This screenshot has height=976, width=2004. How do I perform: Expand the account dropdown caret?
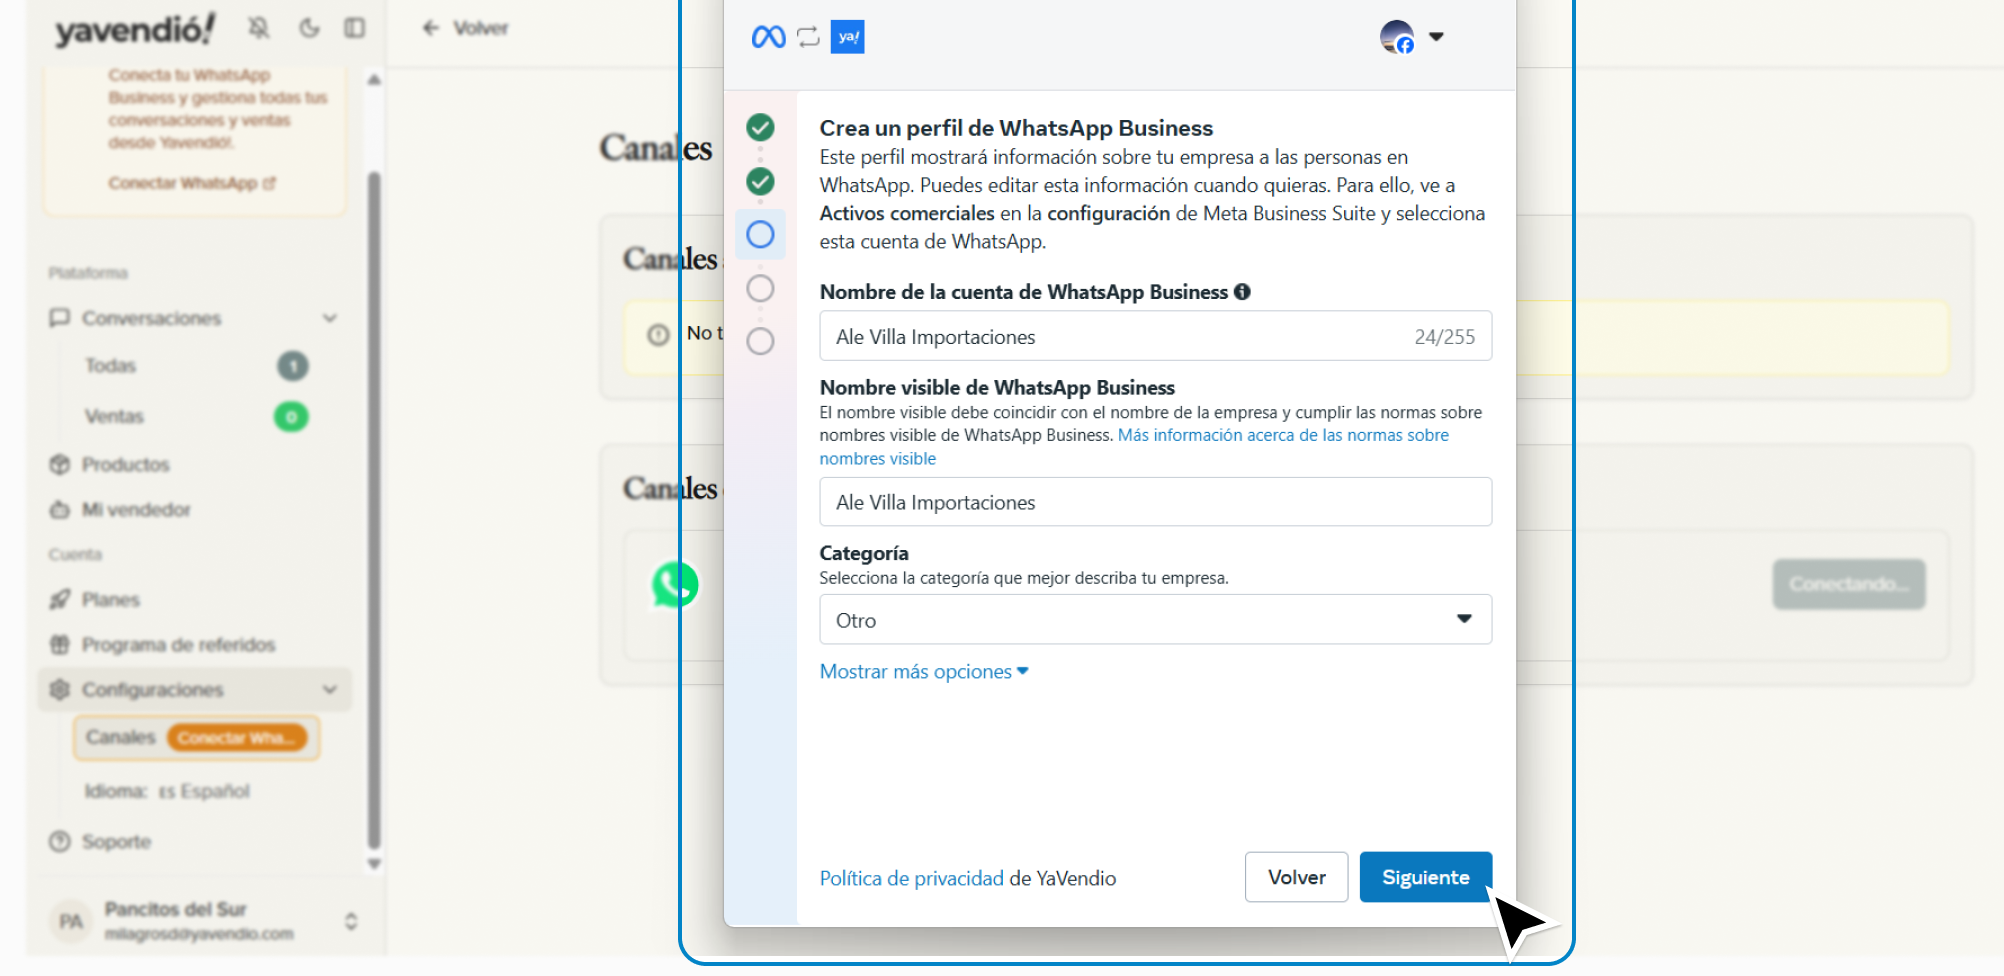click(x=1436, y=36)
